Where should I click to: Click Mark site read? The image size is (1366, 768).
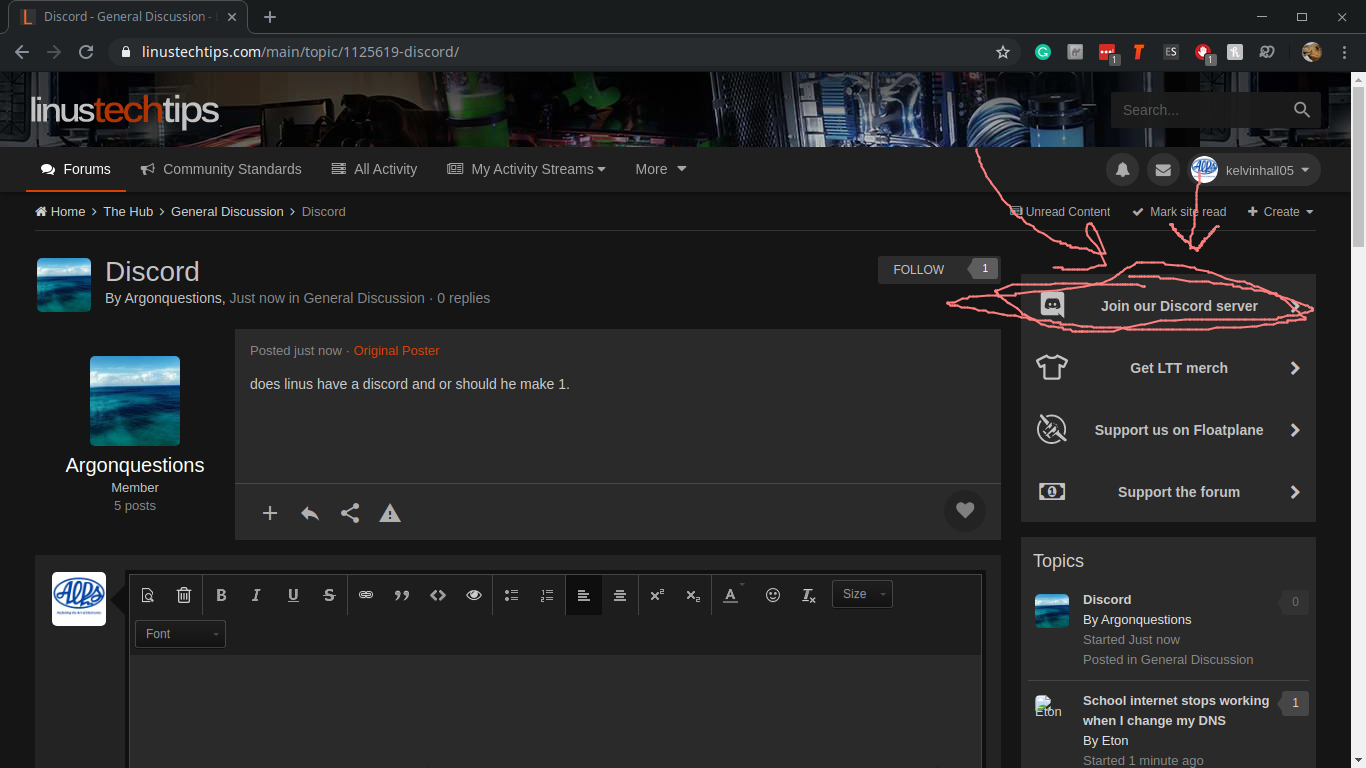tap(1179, 212)
